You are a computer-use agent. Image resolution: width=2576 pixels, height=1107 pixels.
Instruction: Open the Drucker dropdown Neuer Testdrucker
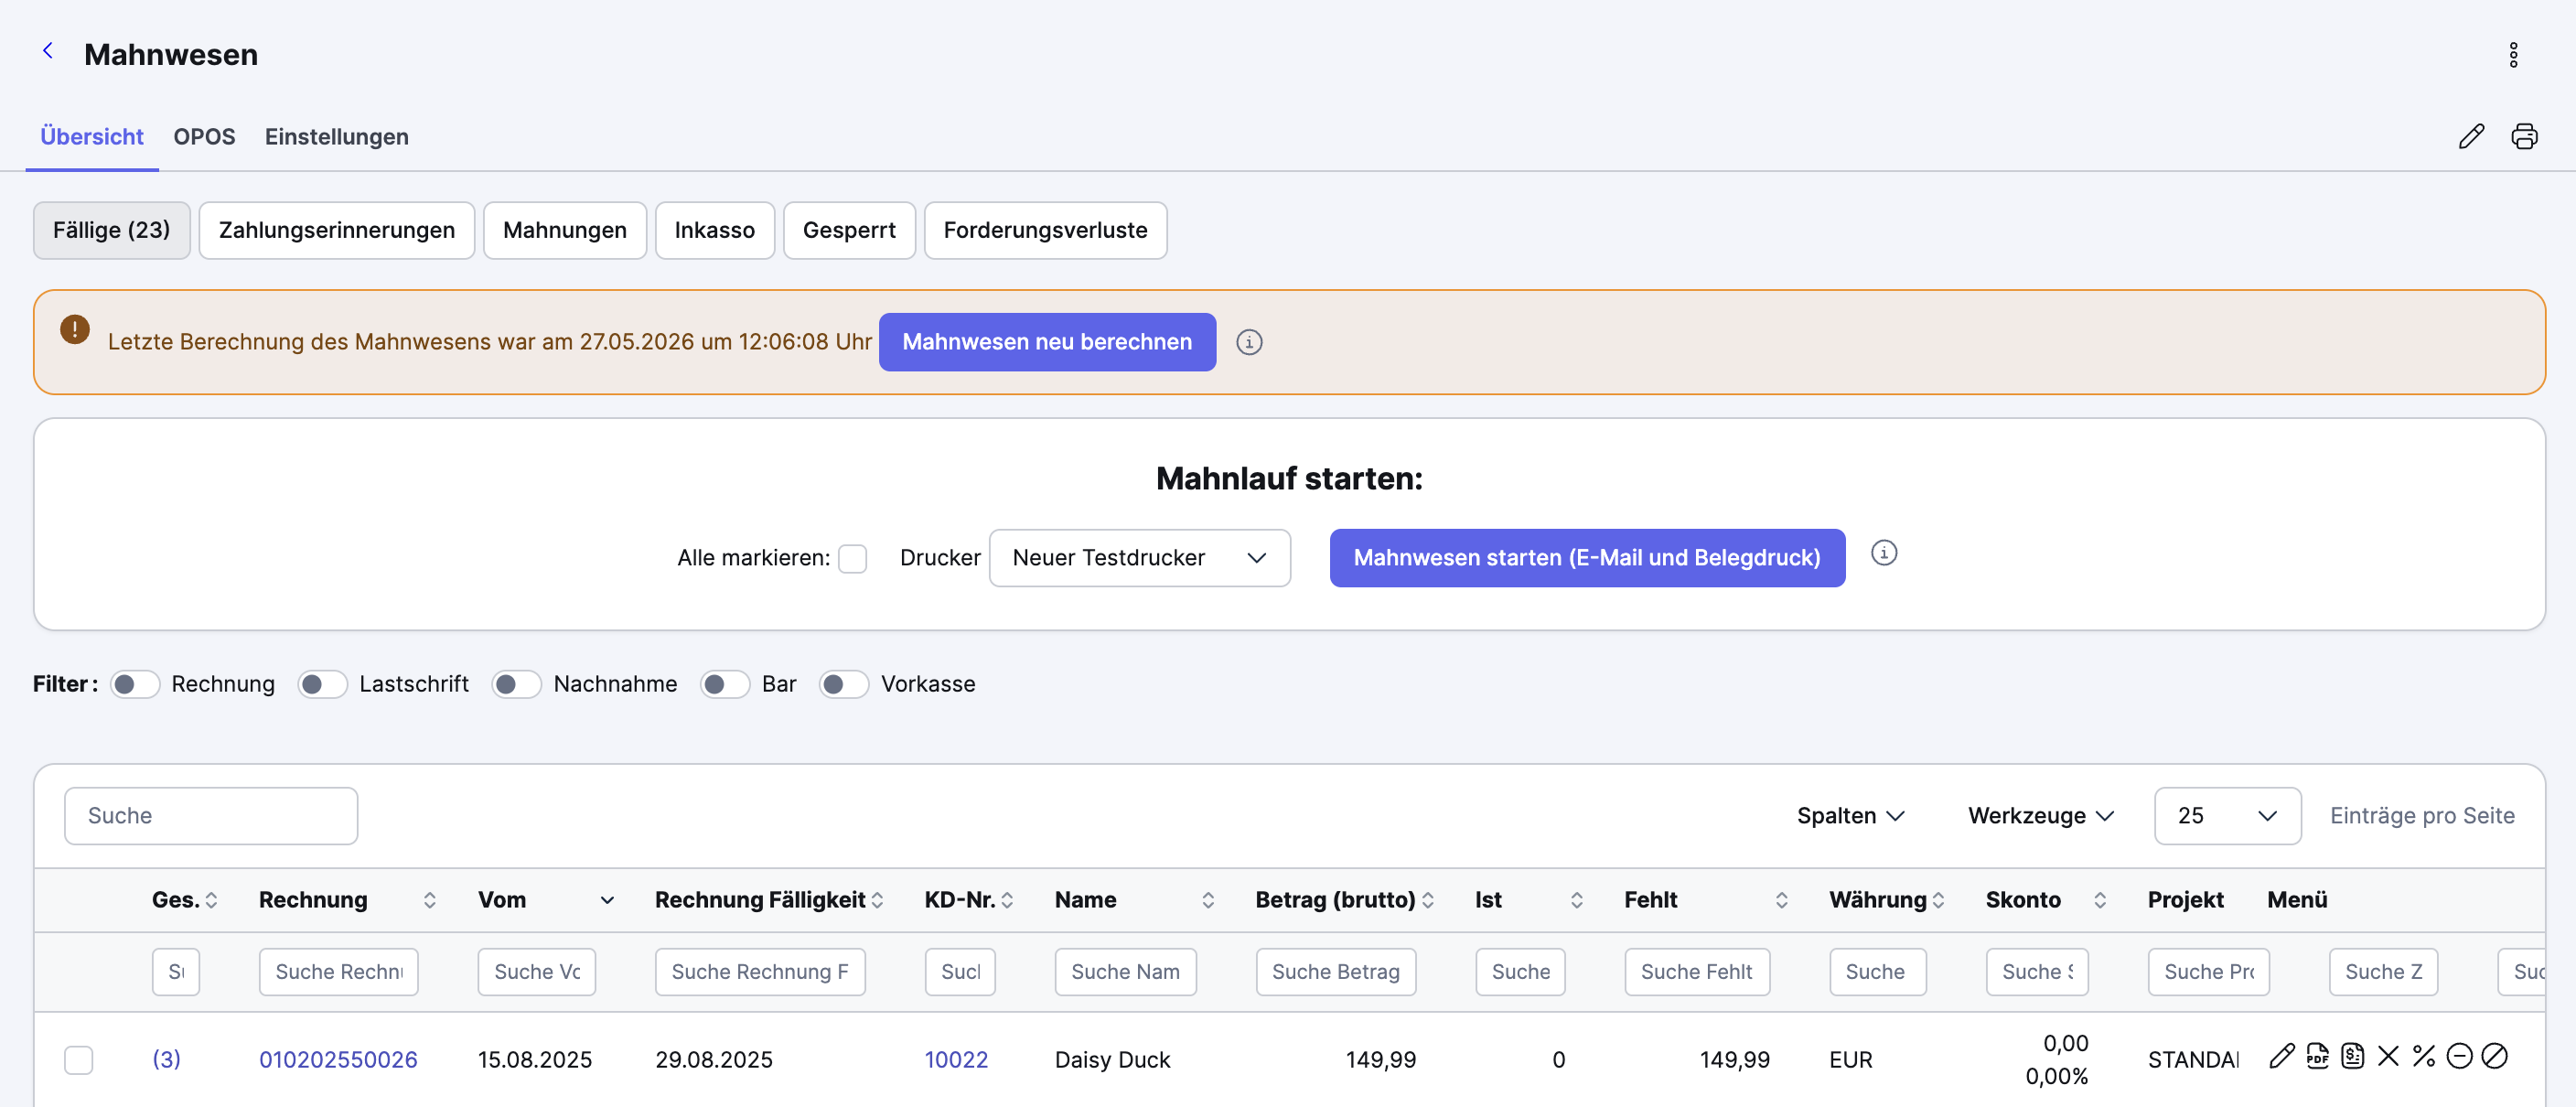(1139, 558)
